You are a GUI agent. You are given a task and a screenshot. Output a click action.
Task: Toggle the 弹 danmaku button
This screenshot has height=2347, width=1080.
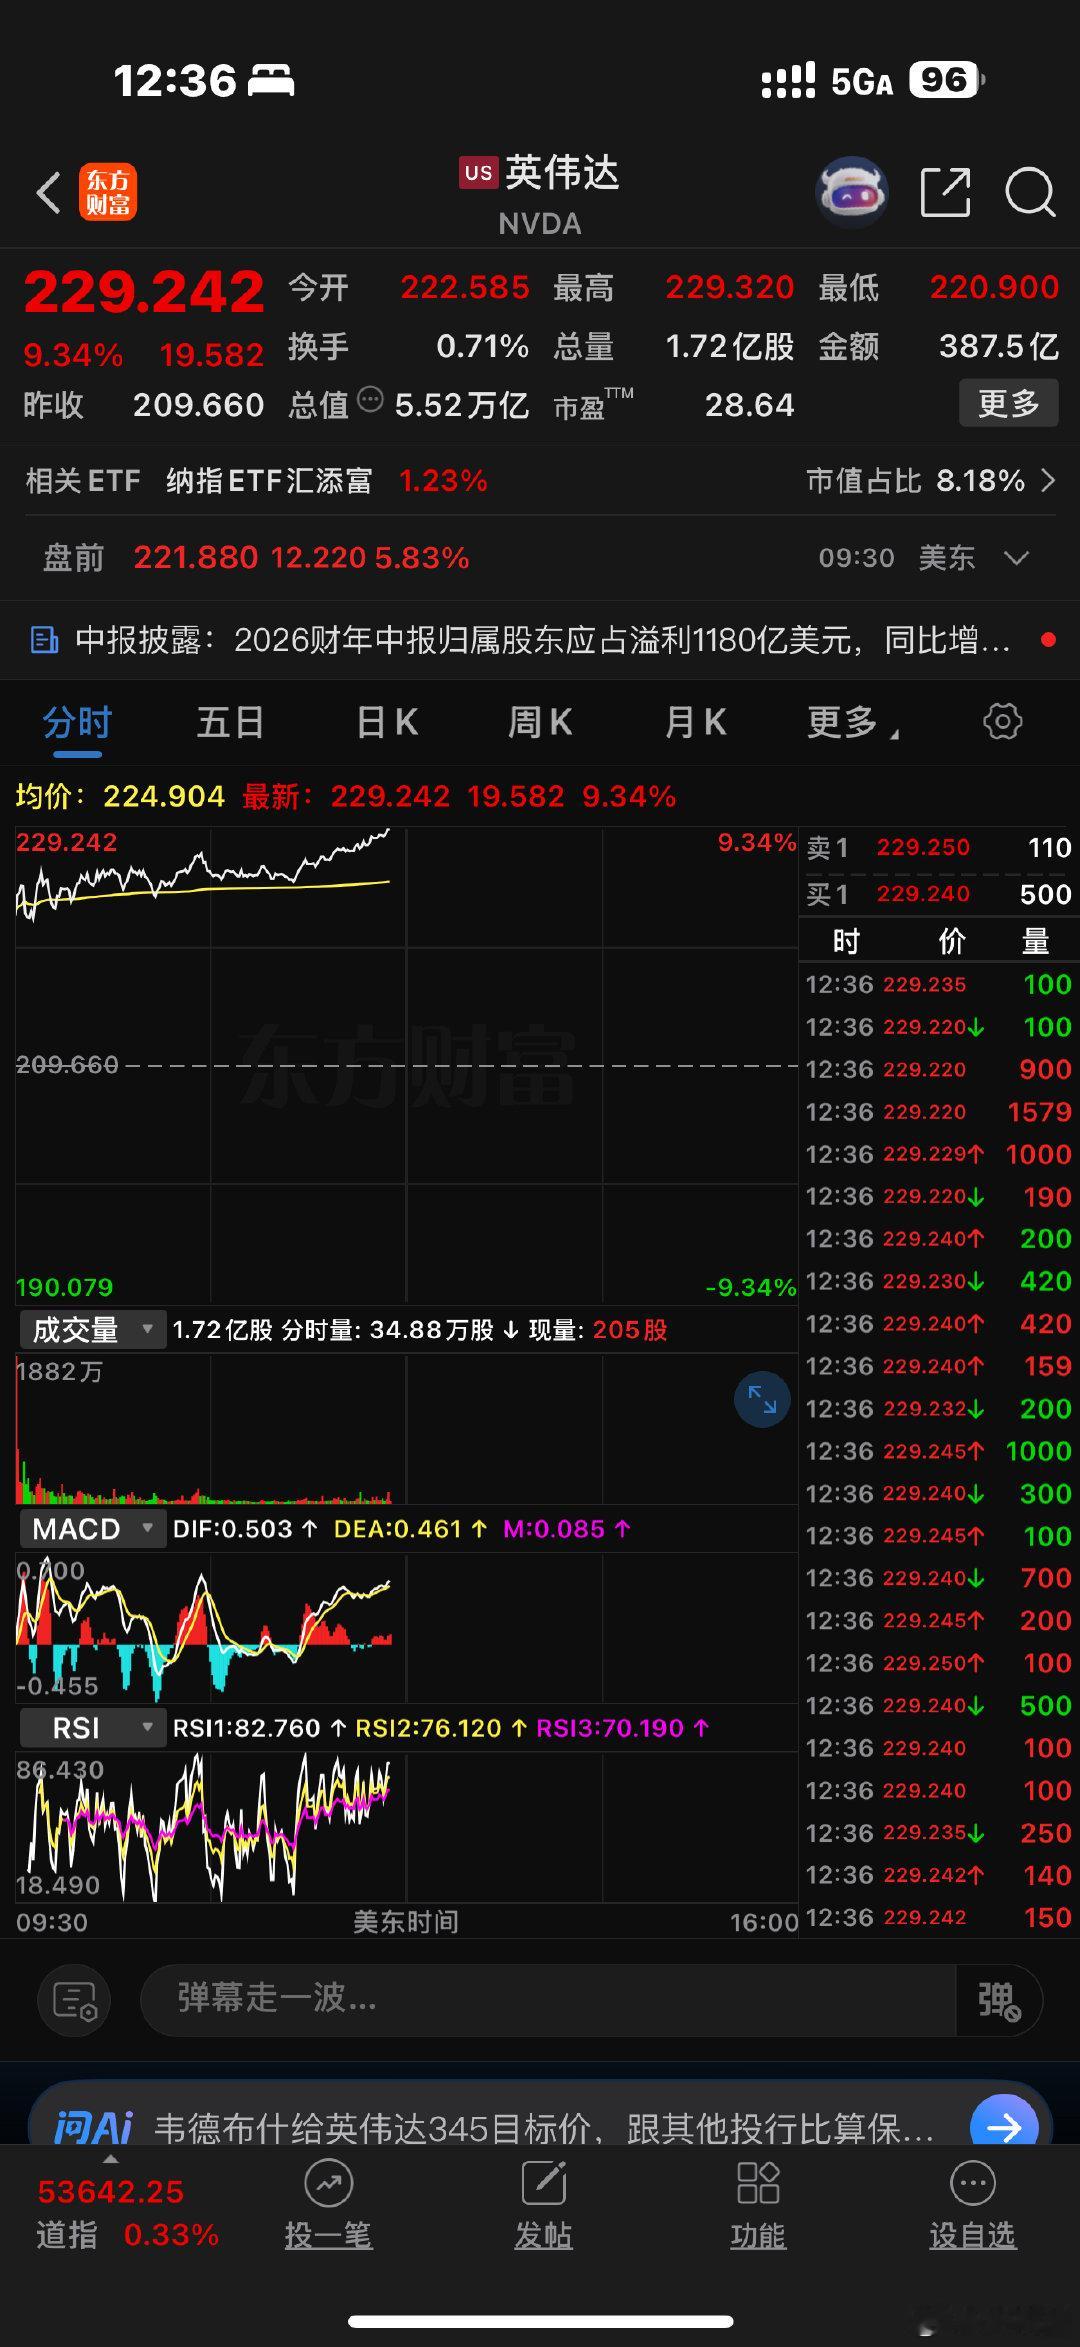[x=999, y=2000]
